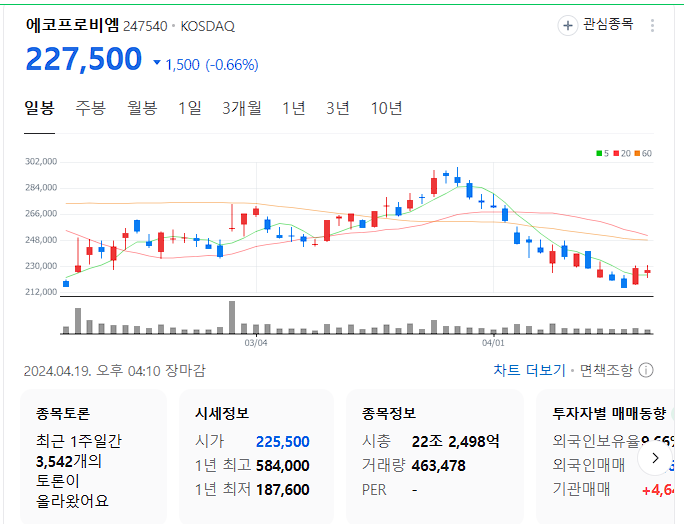Open the 투자자별 매매동향 card heading
Screen dimensions: 684x524
[x=609, y=413]
